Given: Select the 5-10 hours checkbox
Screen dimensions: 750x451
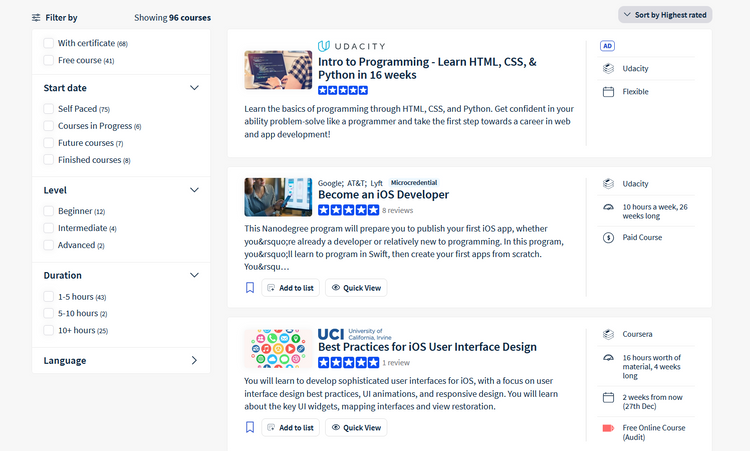Looking at the screenshot, I should tap(48, 313).
